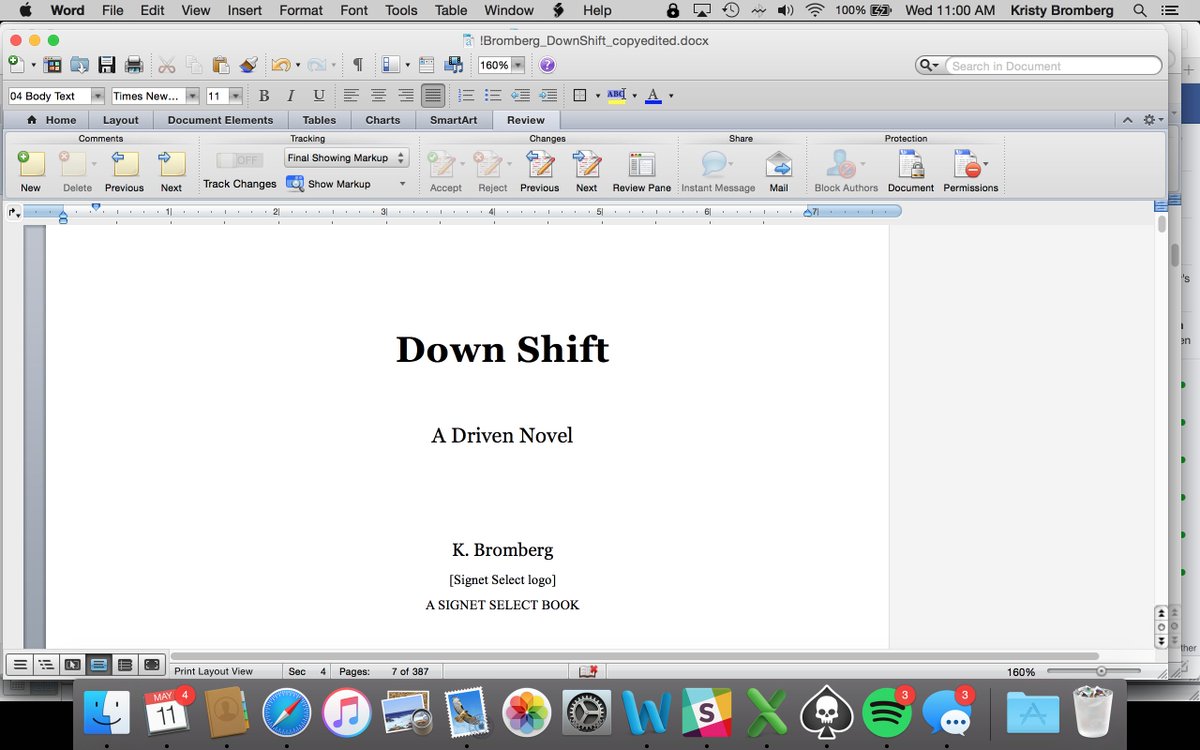Open the font color dropdown arrow

point(671,96)
